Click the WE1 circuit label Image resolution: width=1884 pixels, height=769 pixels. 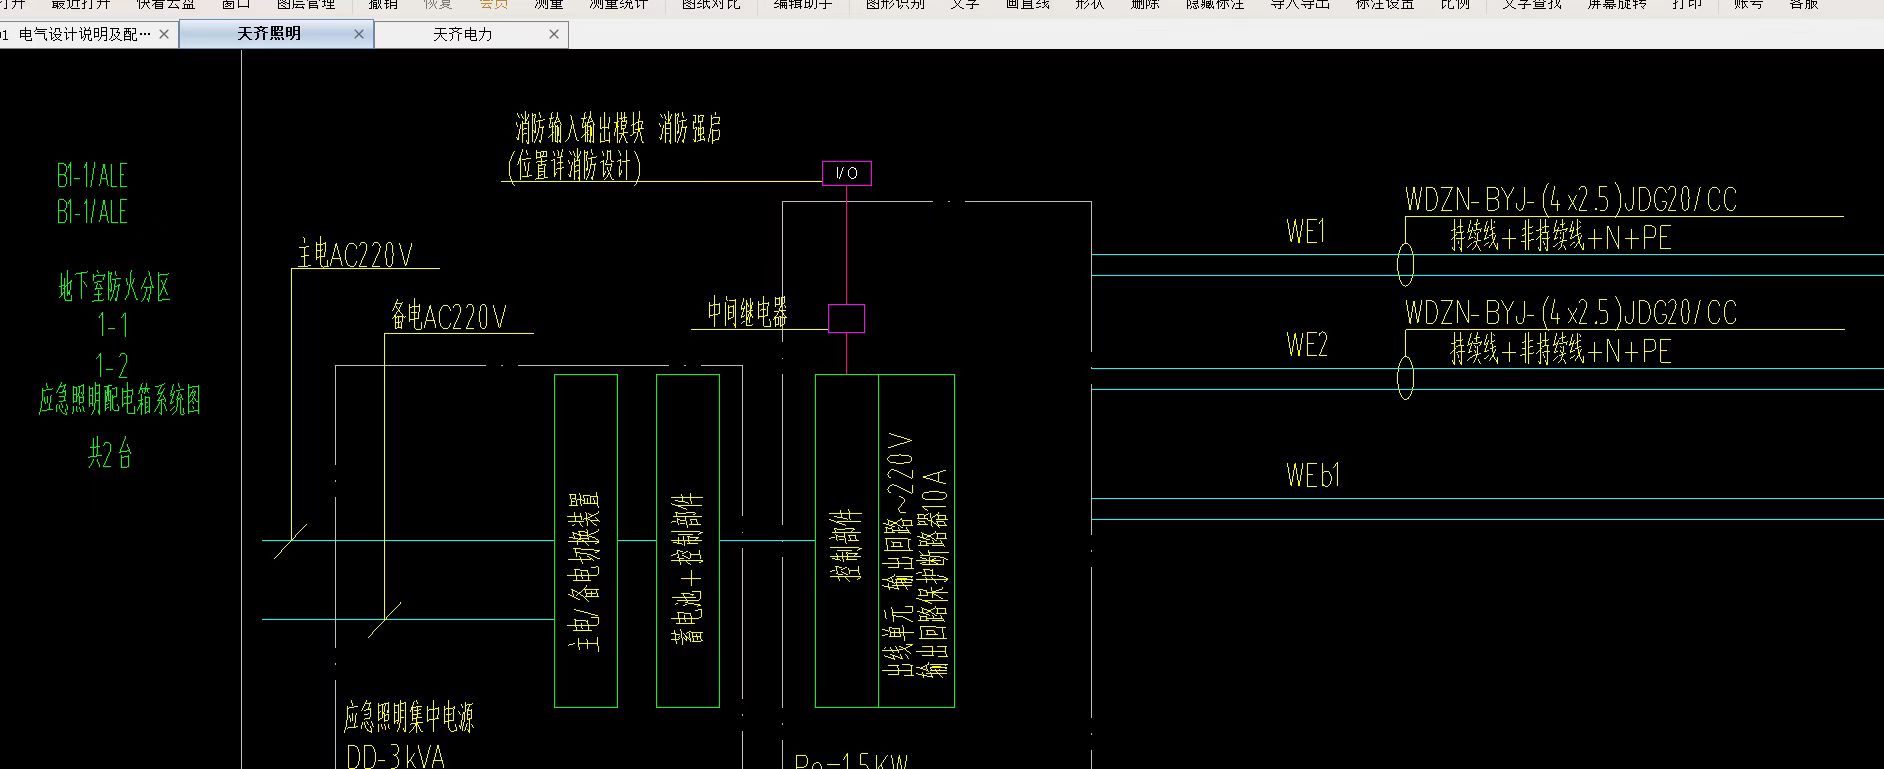coord(1306,232)
